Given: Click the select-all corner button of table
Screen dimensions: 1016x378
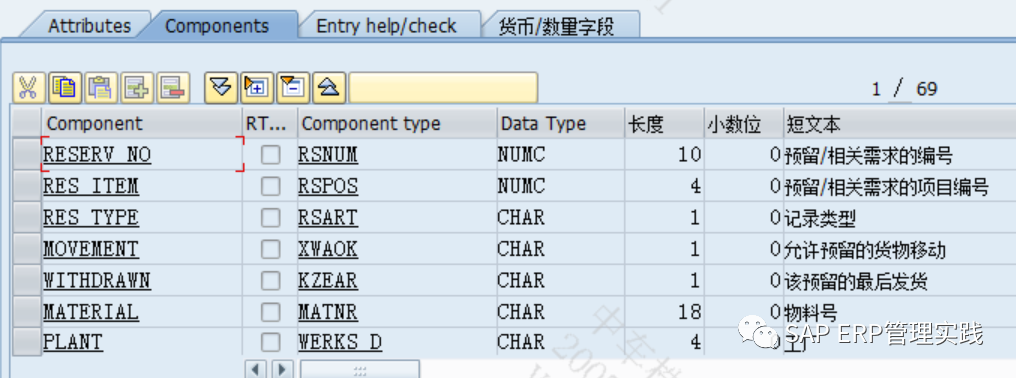Looking at the screenshot, I should pyautogui.click(x=27, y=123).
